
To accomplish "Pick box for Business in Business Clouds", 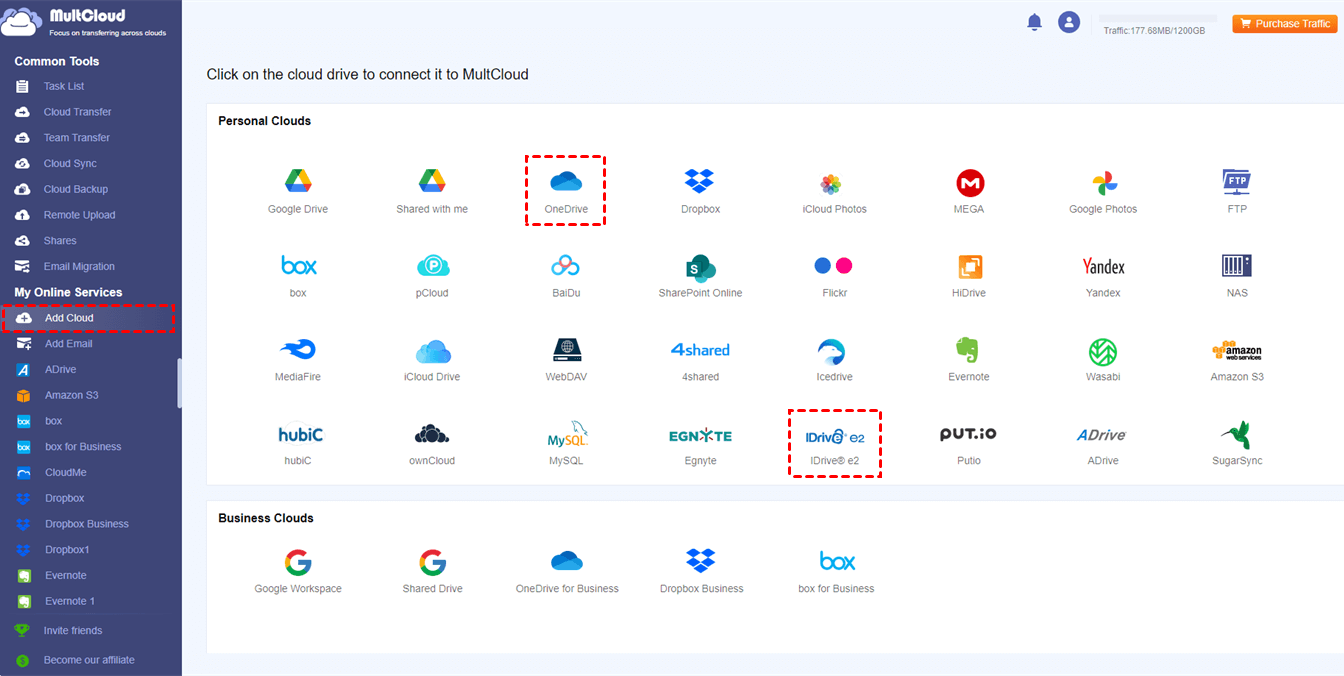I will (x=836, y=571).
